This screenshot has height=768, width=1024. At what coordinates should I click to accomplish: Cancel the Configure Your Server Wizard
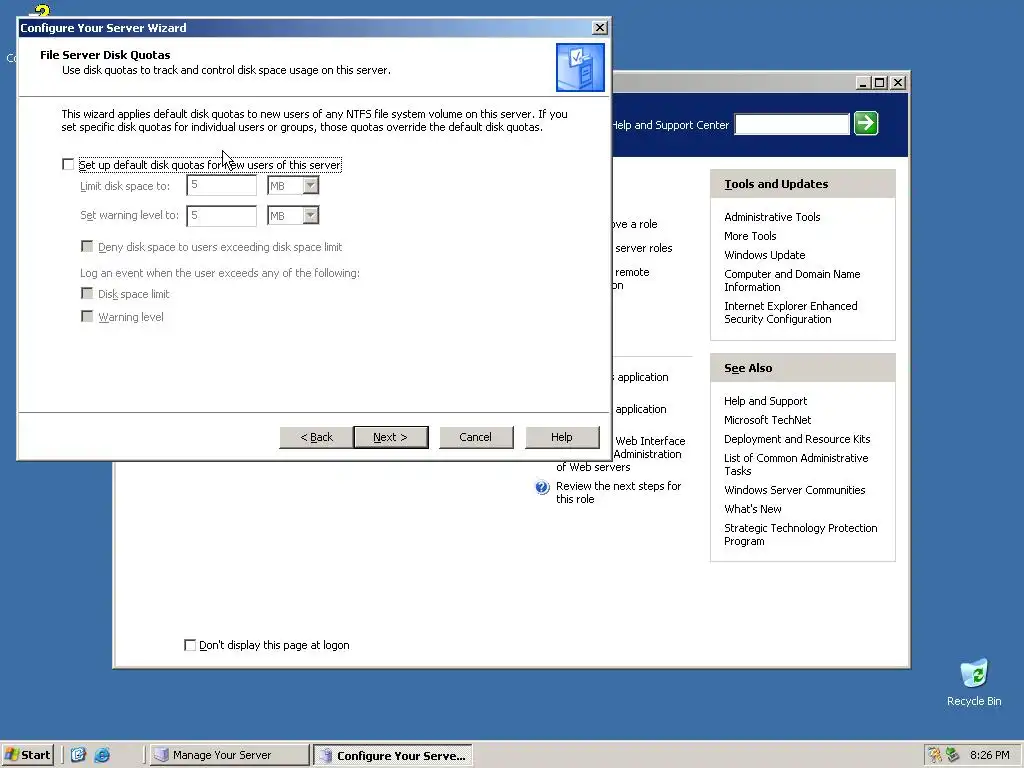tap(476, 437)
